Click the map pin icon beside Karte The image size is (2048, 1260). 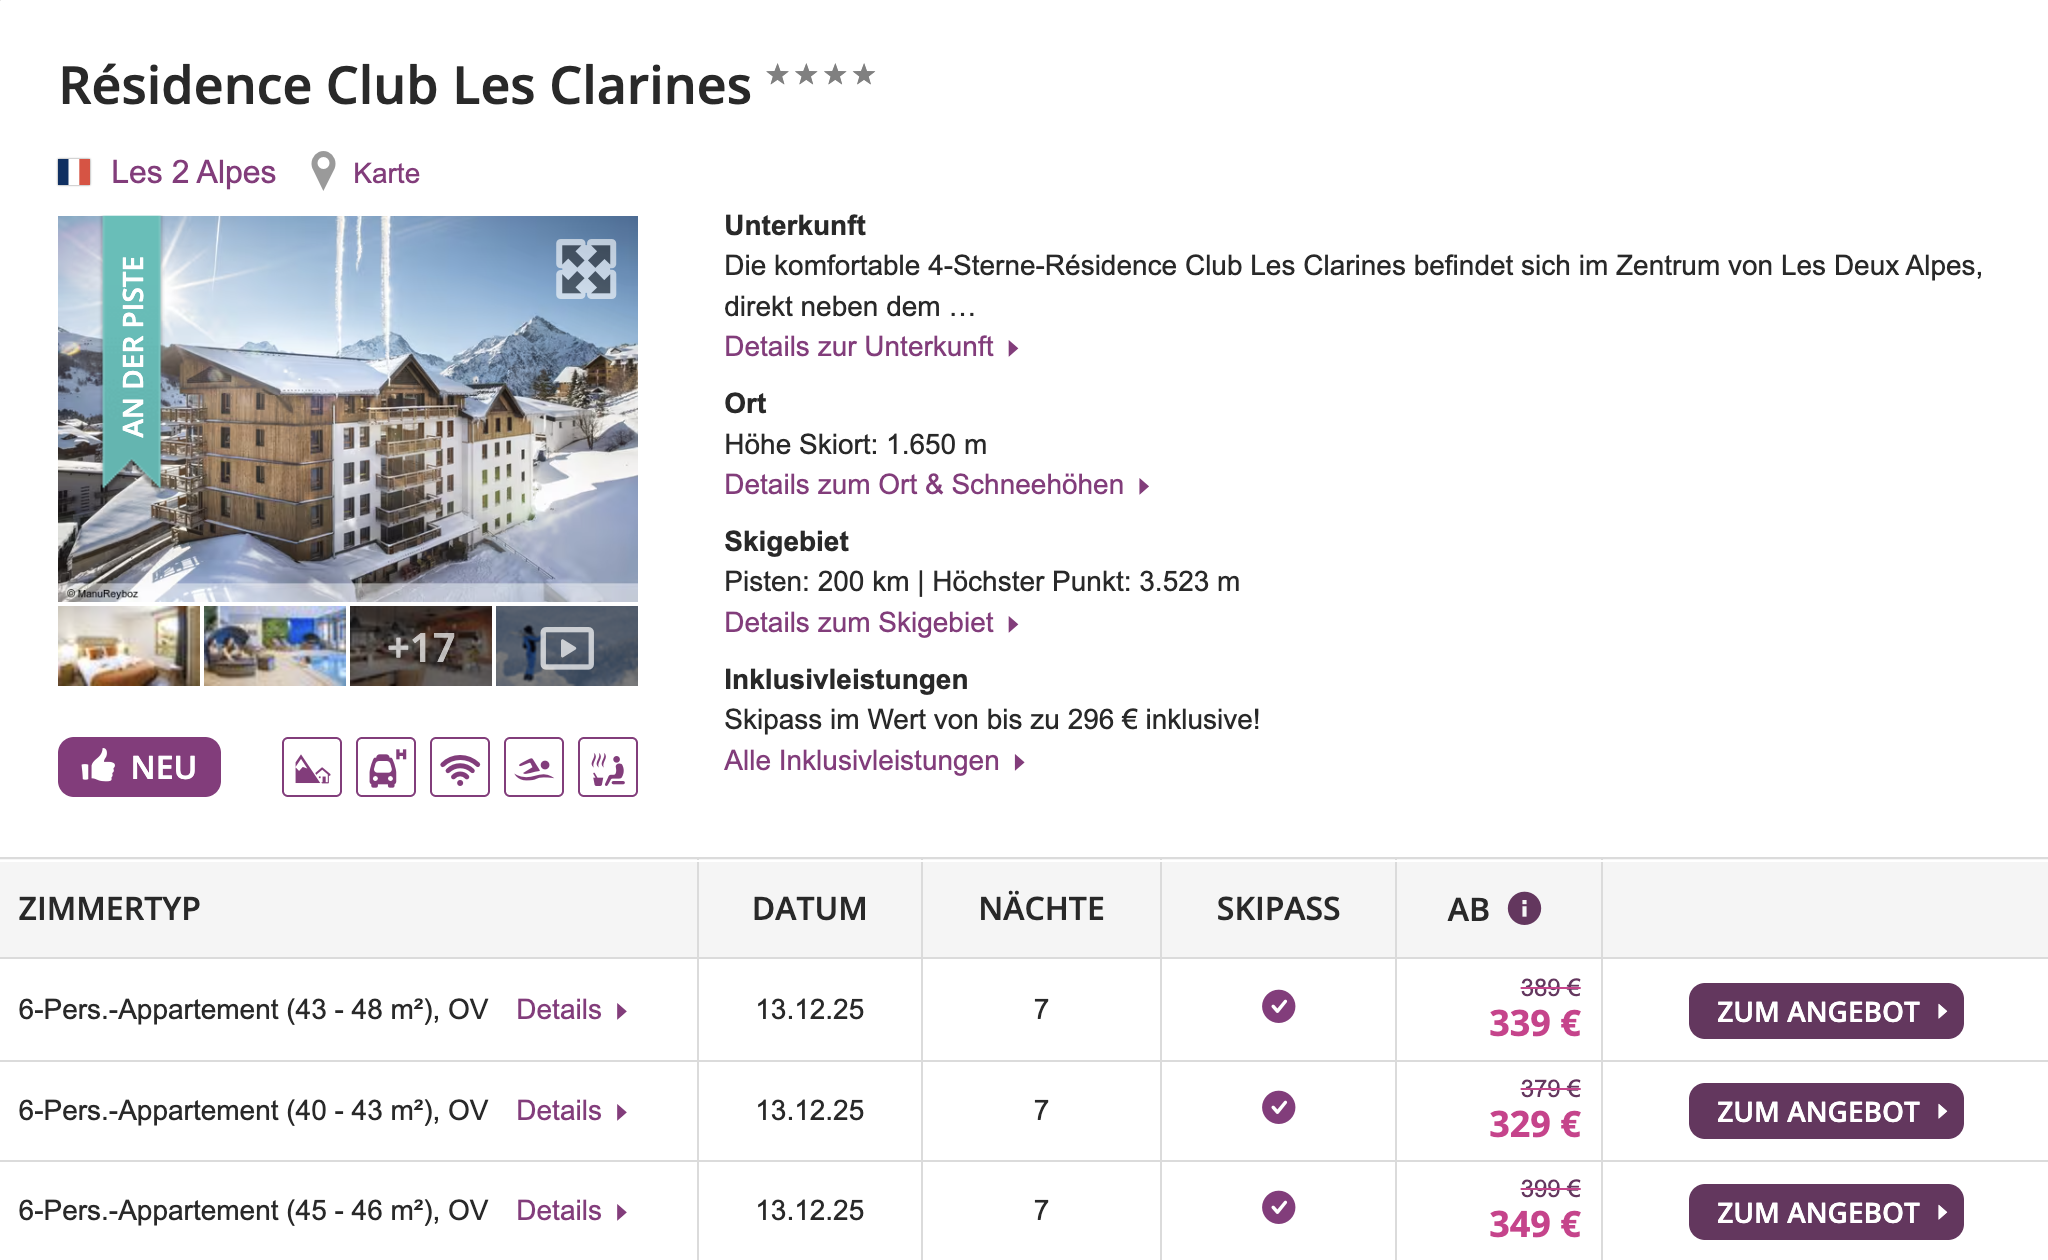pyautogui.click(x=323, y=171)
